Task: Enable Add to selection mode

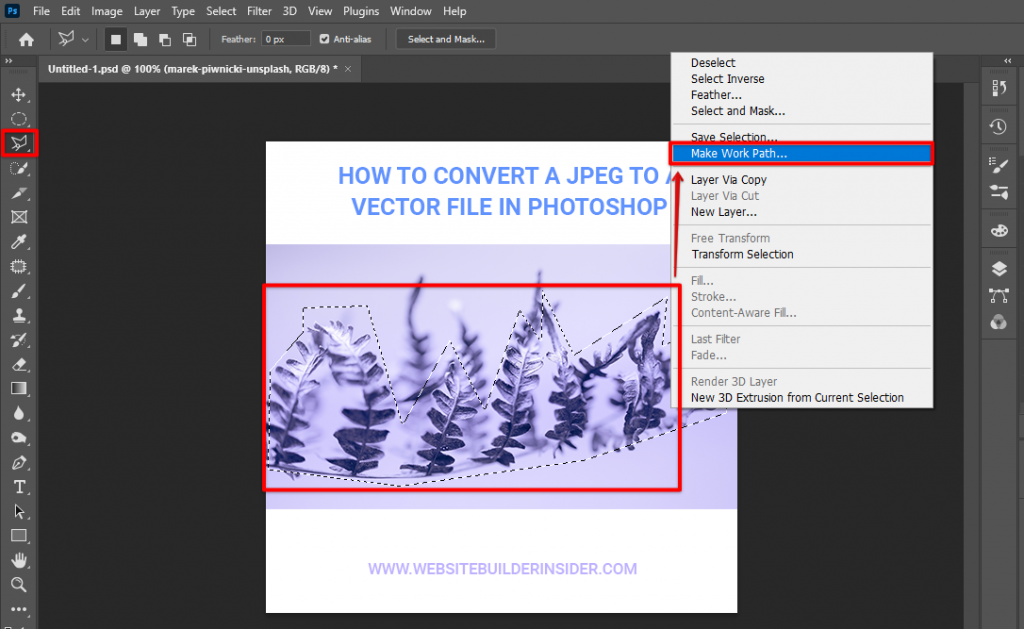Action: (x=140, y=39)
